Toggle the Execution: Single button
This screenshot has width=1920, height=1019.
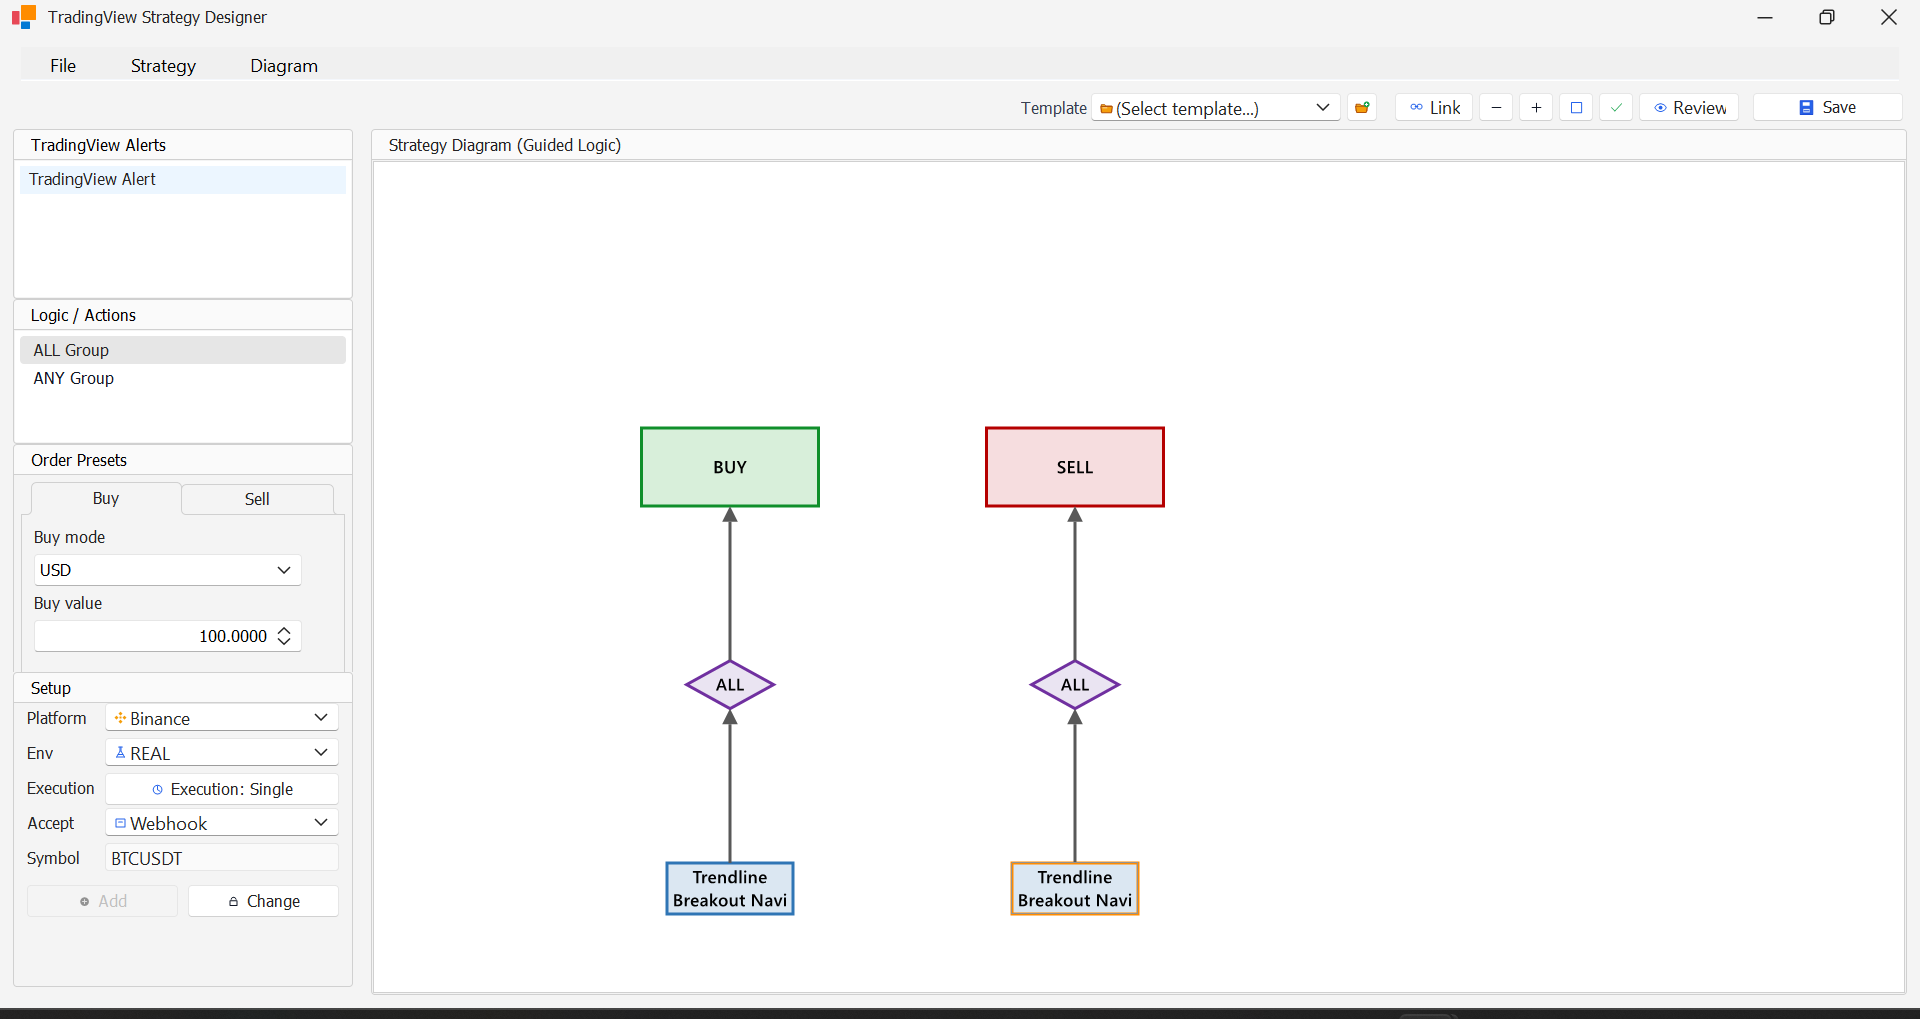pyautogui.click(x=222, y=789)
